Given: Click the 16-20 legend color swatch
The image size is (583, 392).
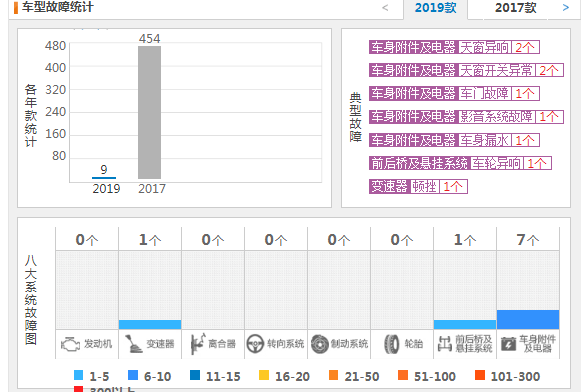Looking at the screenshot, I should tap(264, 375).
